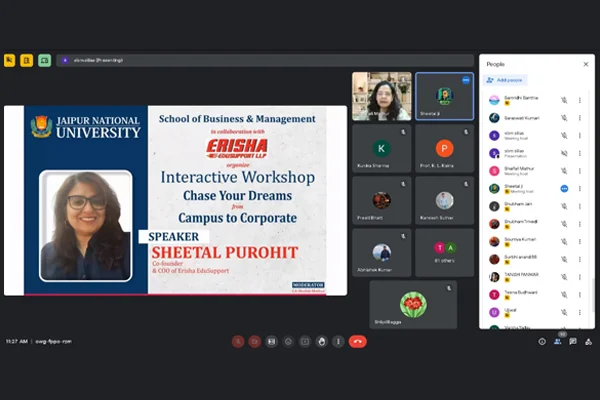The width and height of the screenshot is (600, 400).
Task: Open more options for TANISHI PANWAR
Action: (x=580, y=277)
